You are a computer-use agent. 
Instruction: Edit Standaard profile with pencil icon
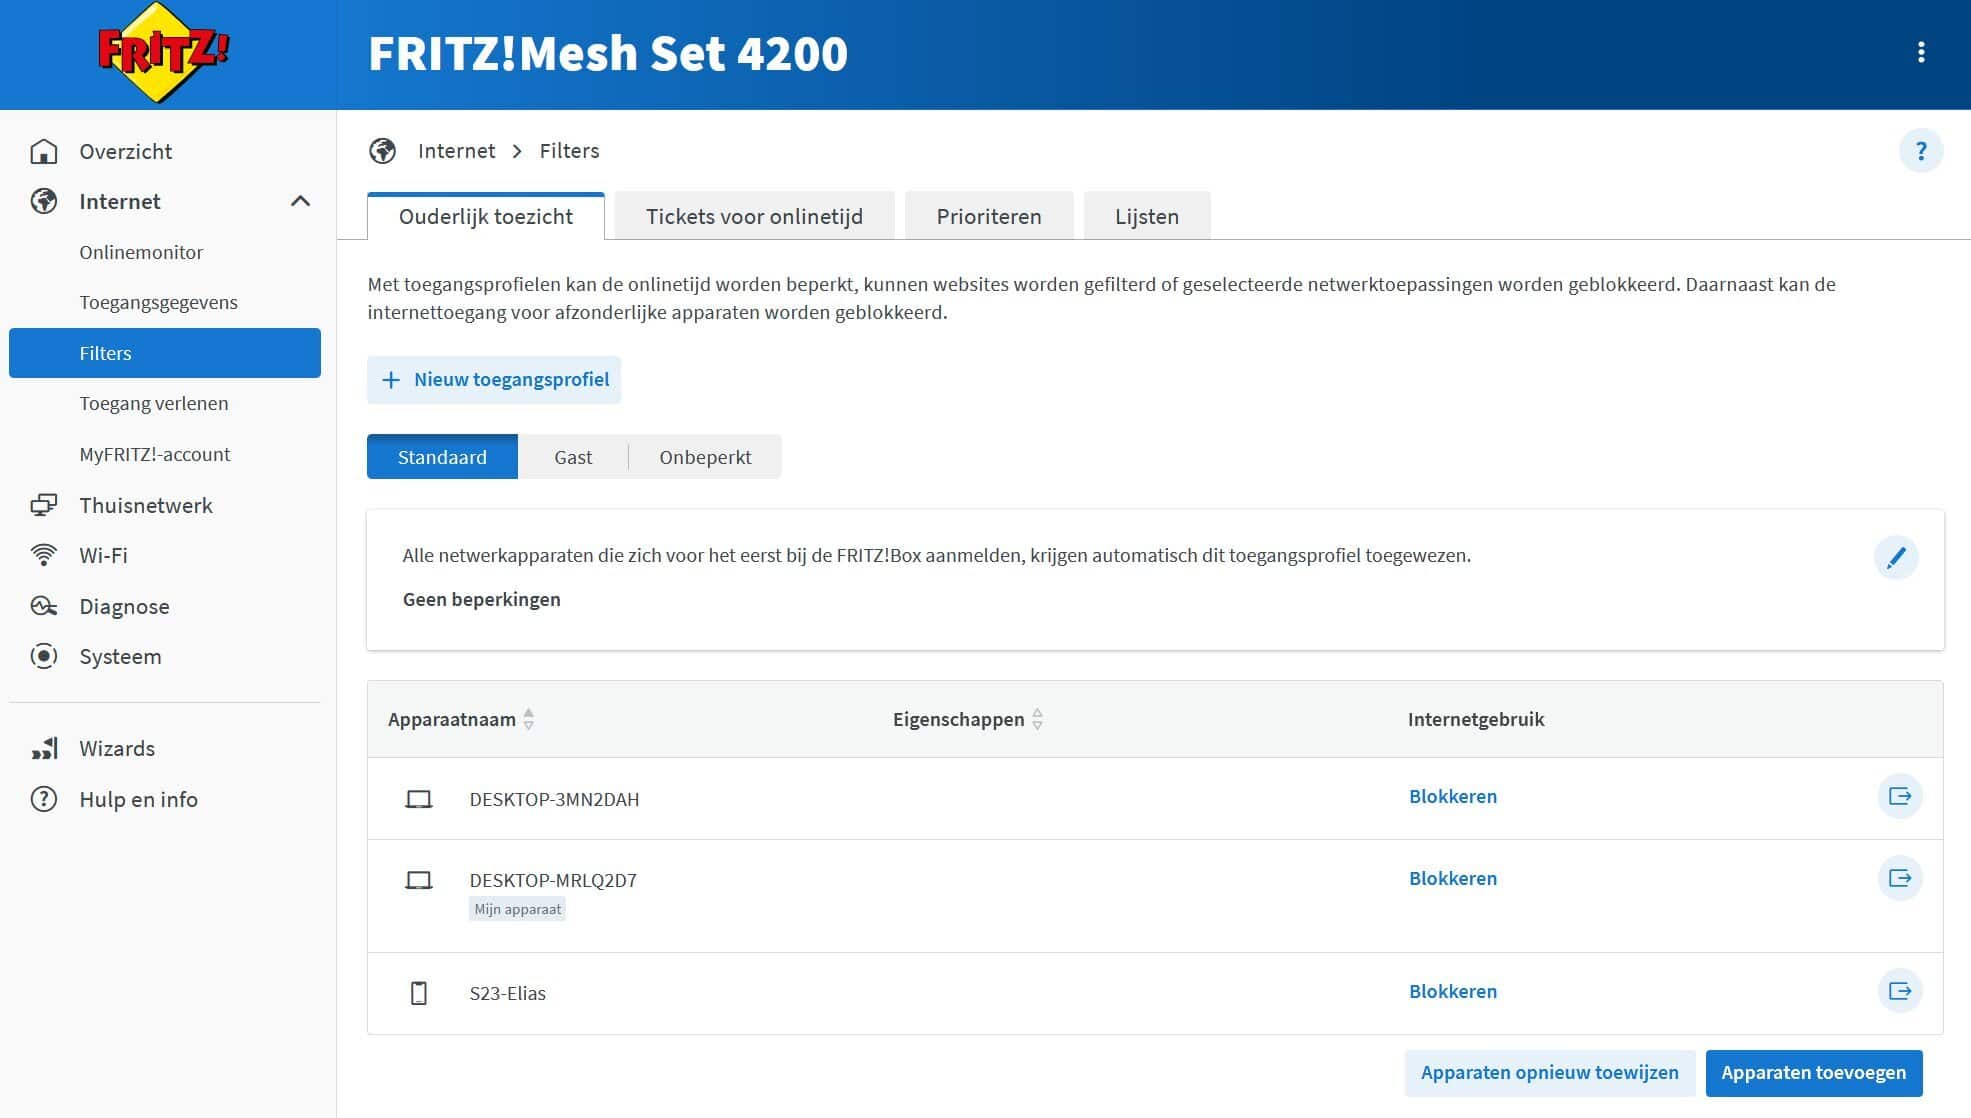pyautogui.click(x=1895, y=557)
